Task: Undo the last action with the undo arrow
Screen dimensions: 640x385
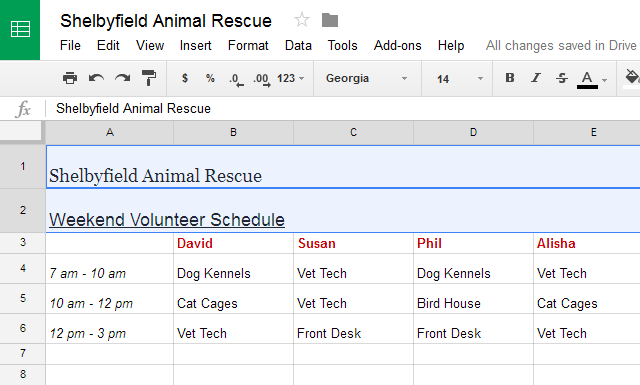Action: (x=96, y=78)
